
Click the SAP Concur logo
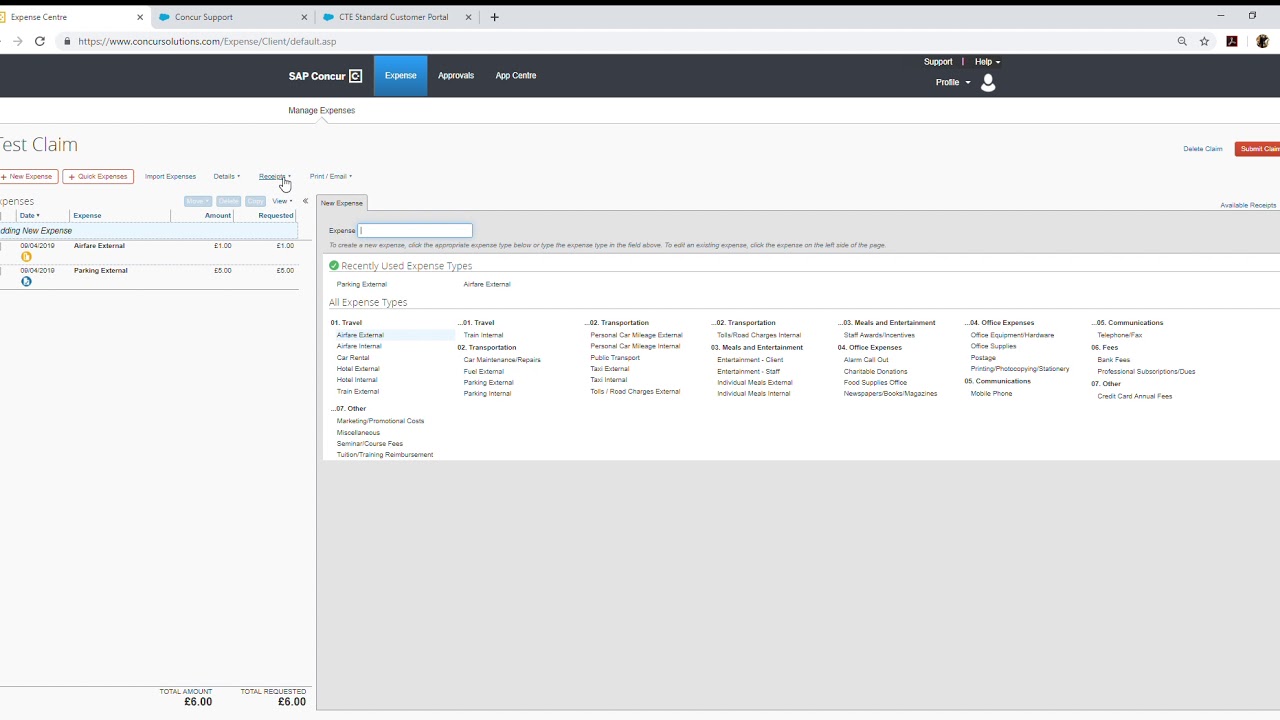[x=325, y=76]
